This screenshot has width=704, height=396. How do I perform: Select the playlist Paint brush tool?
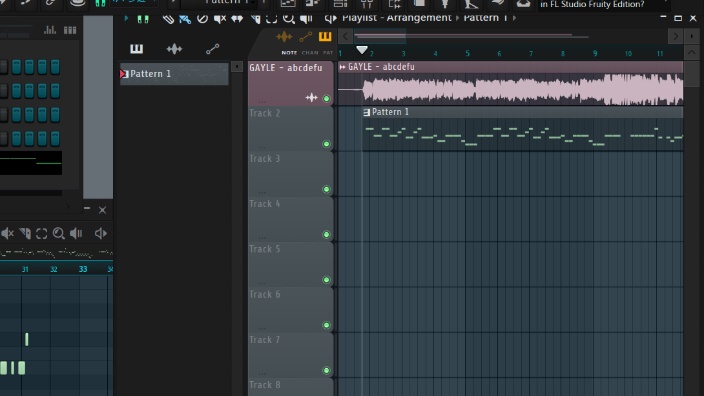coord(185,19)
